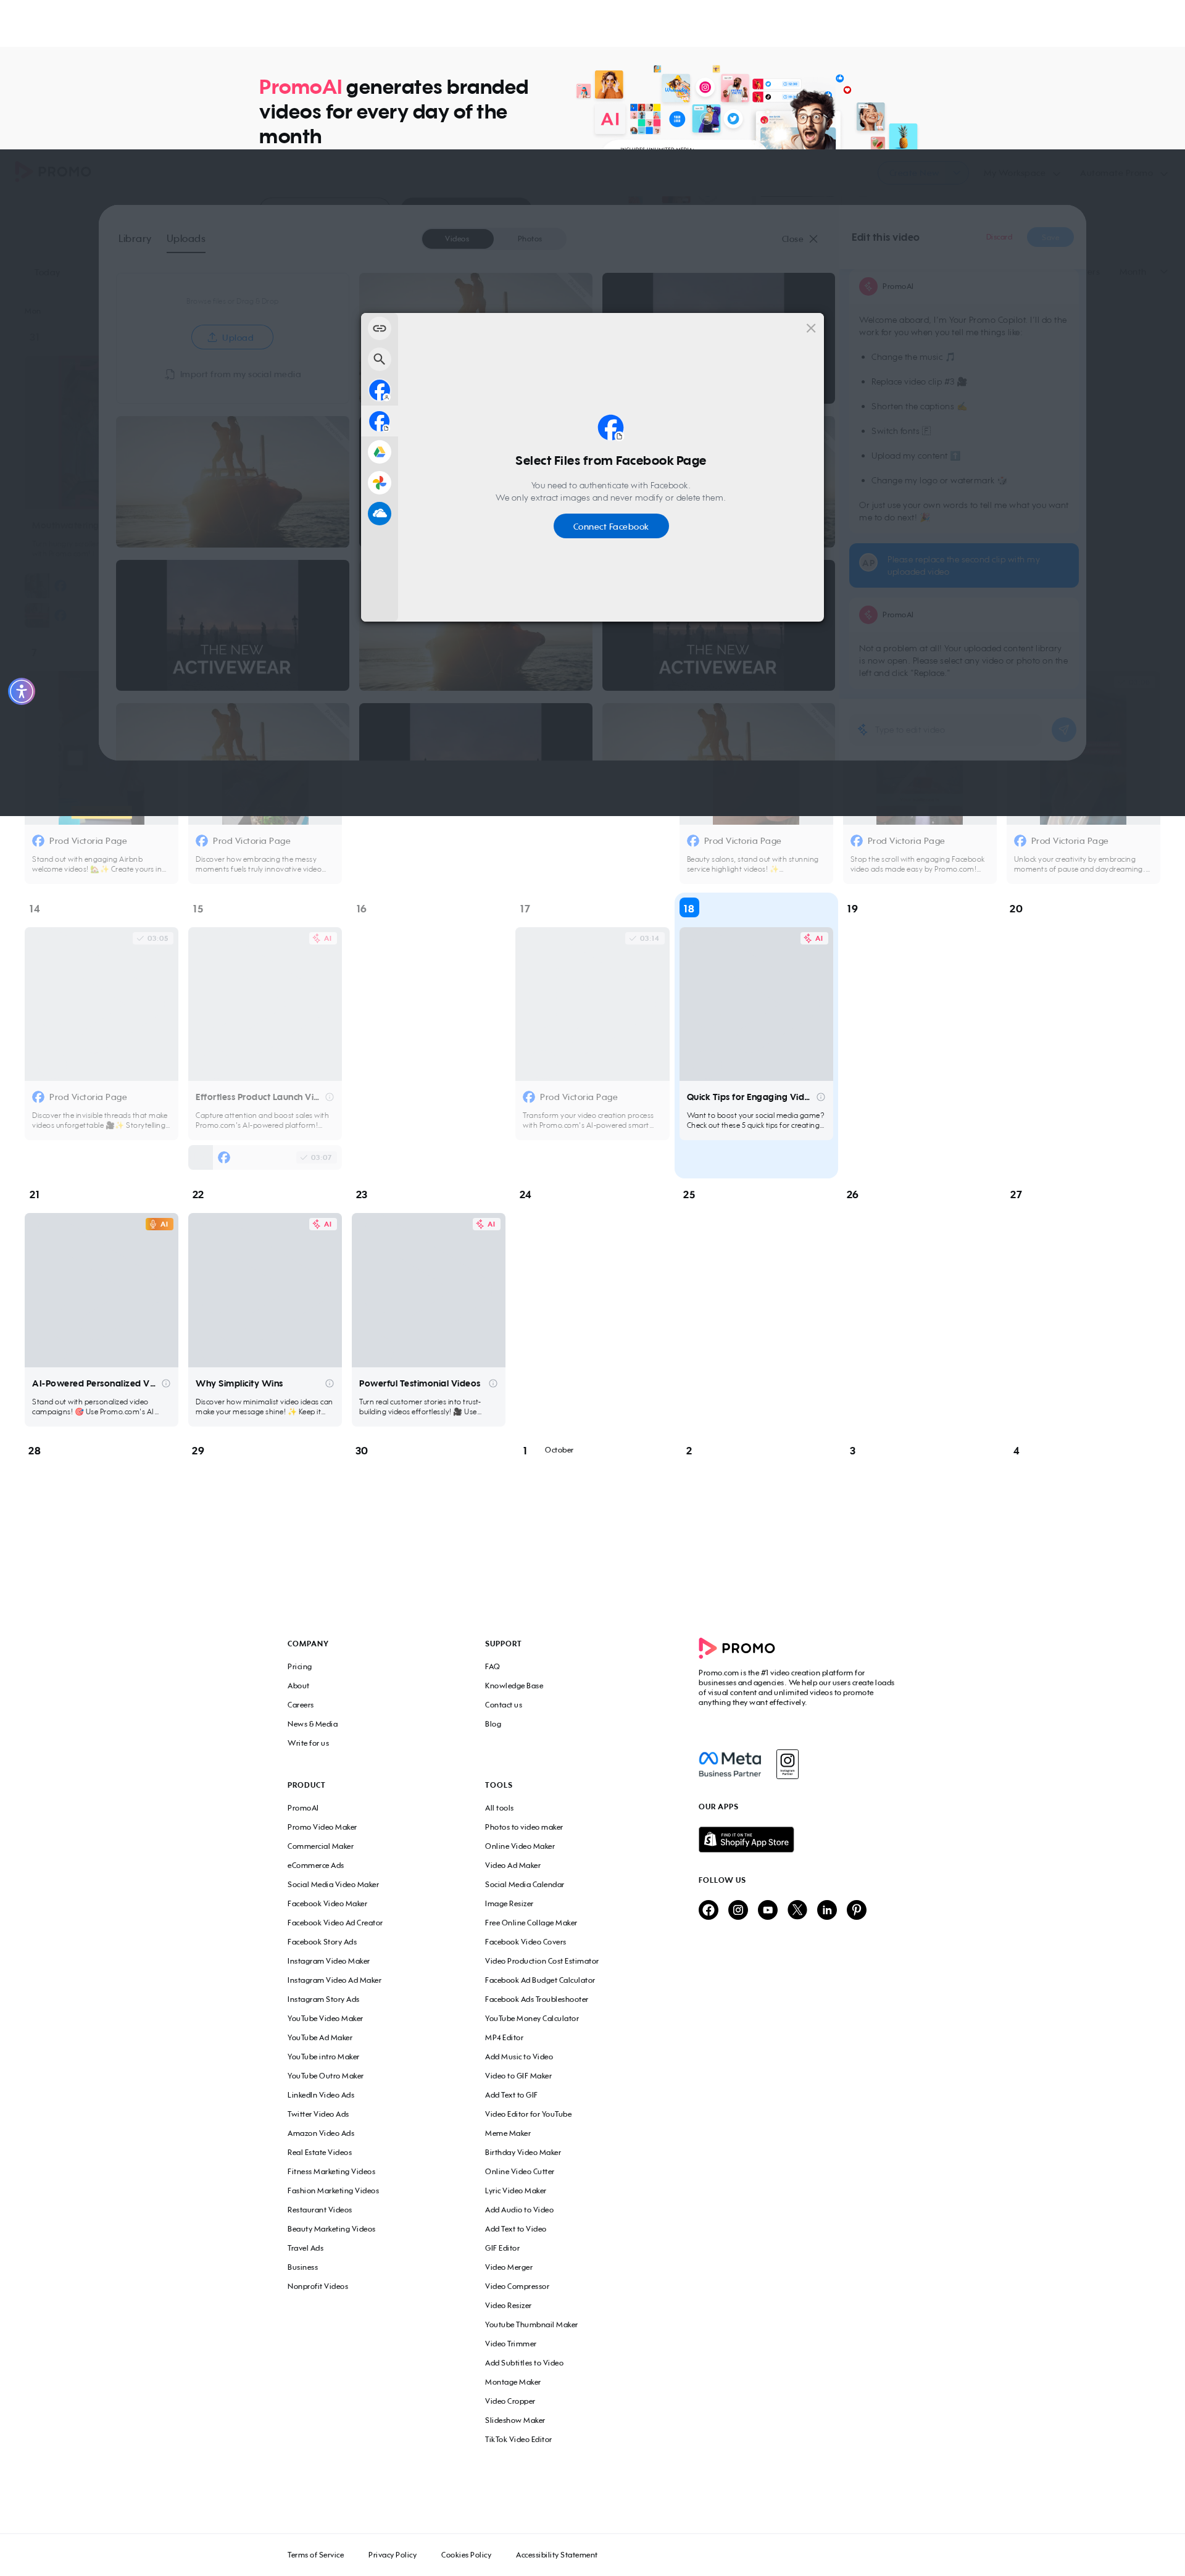Click Close on the uploads panel
This screenshot has width=1185, height=2576.
coord(799,239)
